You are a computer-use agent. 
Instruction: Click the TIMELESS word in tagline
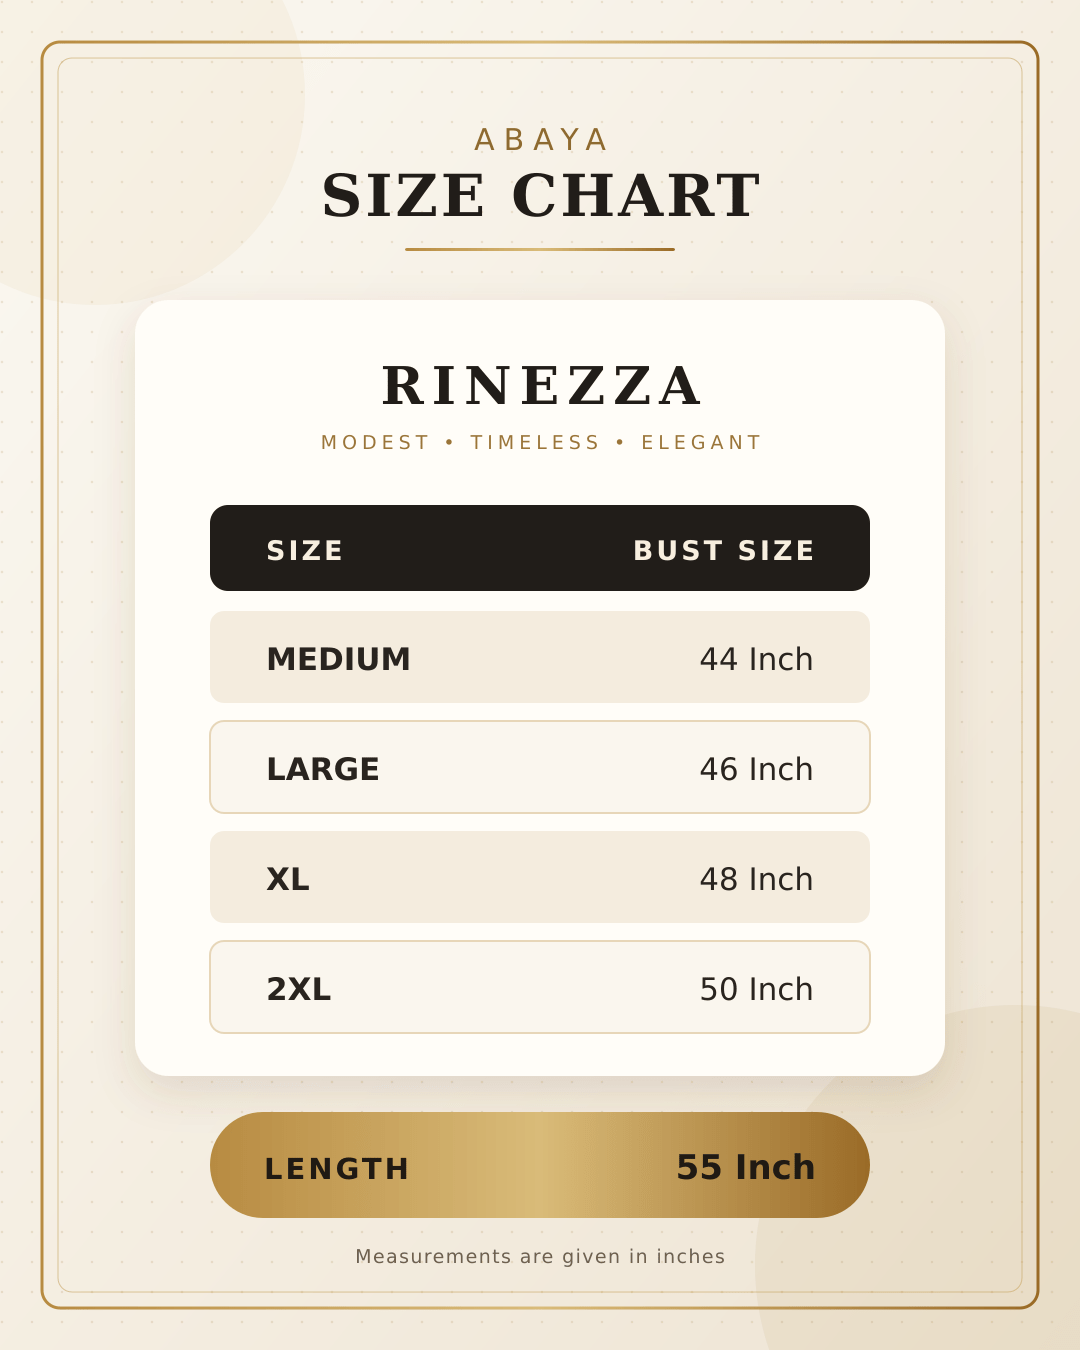(535, 442)
